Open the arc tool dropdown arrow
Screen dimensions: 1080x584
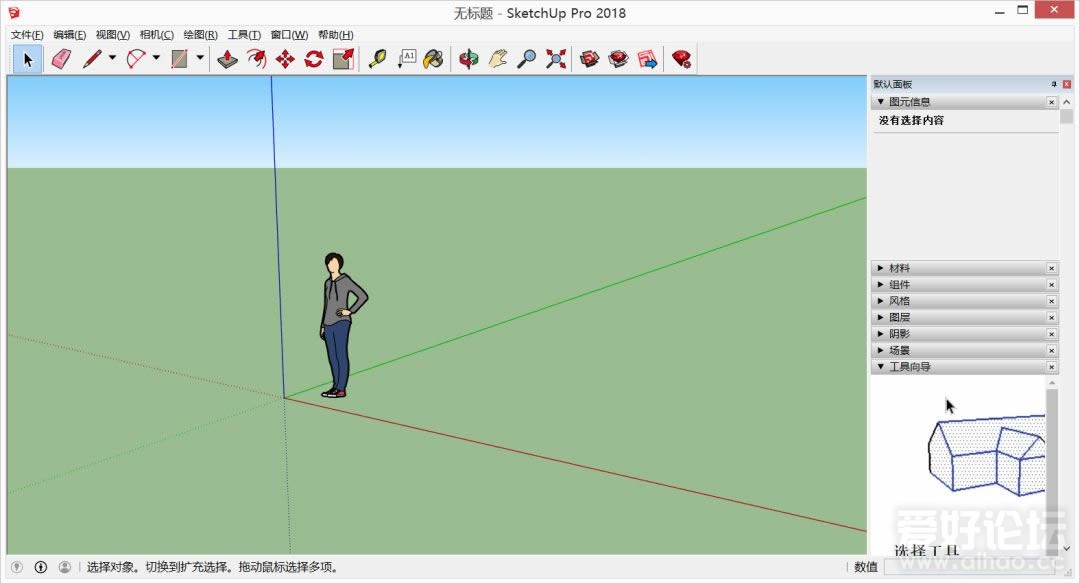(x=156, y=58)
